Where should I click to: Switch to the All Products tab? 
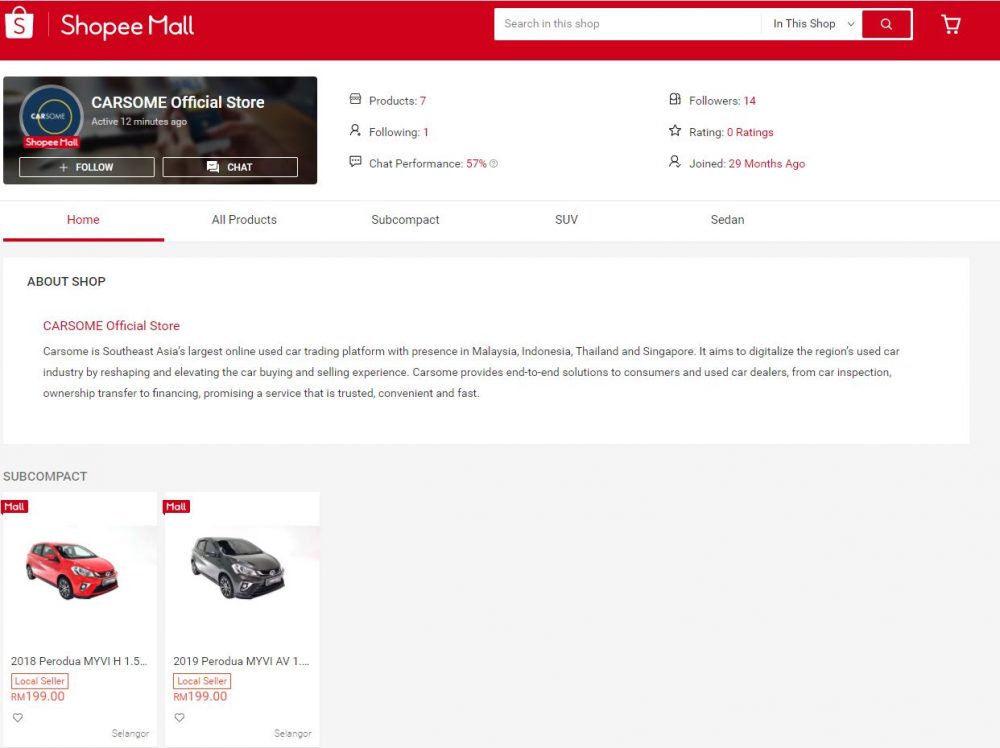(x=244, y=220)
